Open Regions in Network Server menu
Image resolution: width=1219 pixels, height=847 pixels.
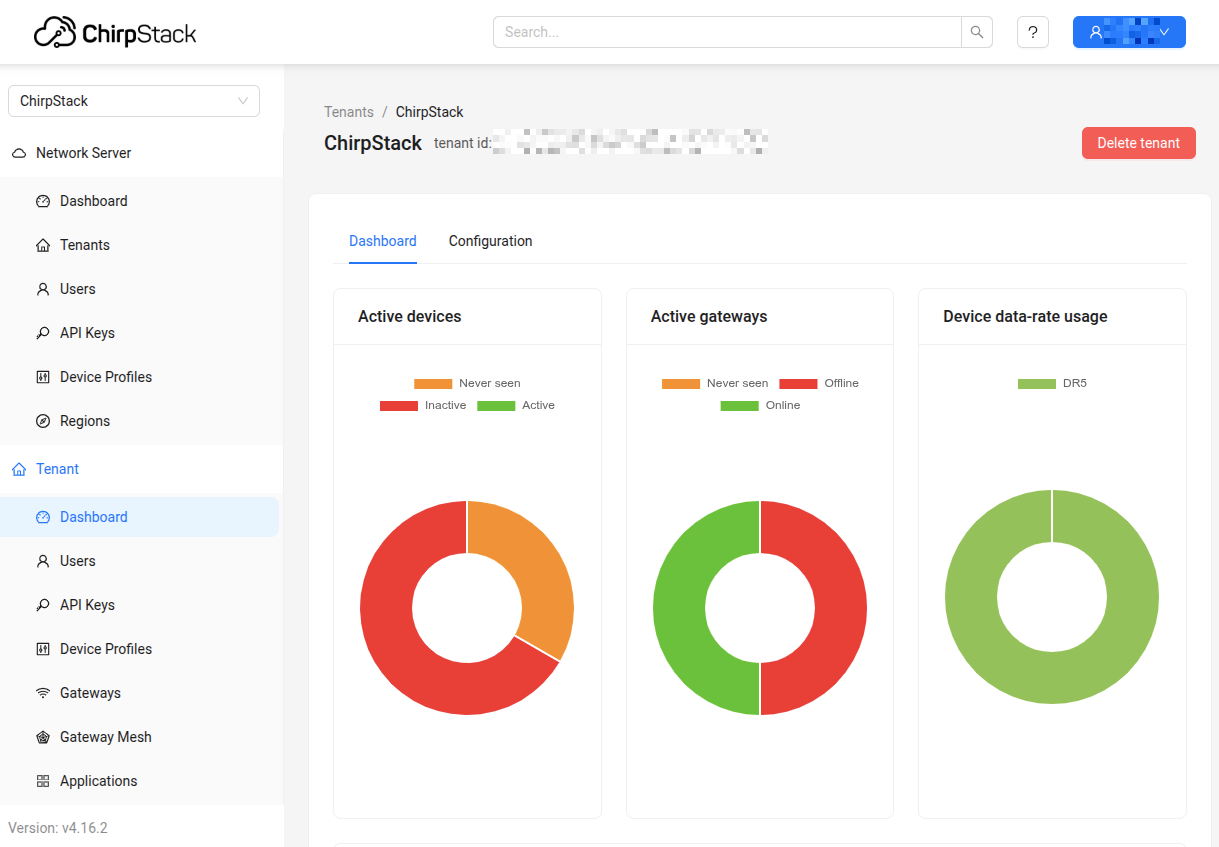coord(141,421)
